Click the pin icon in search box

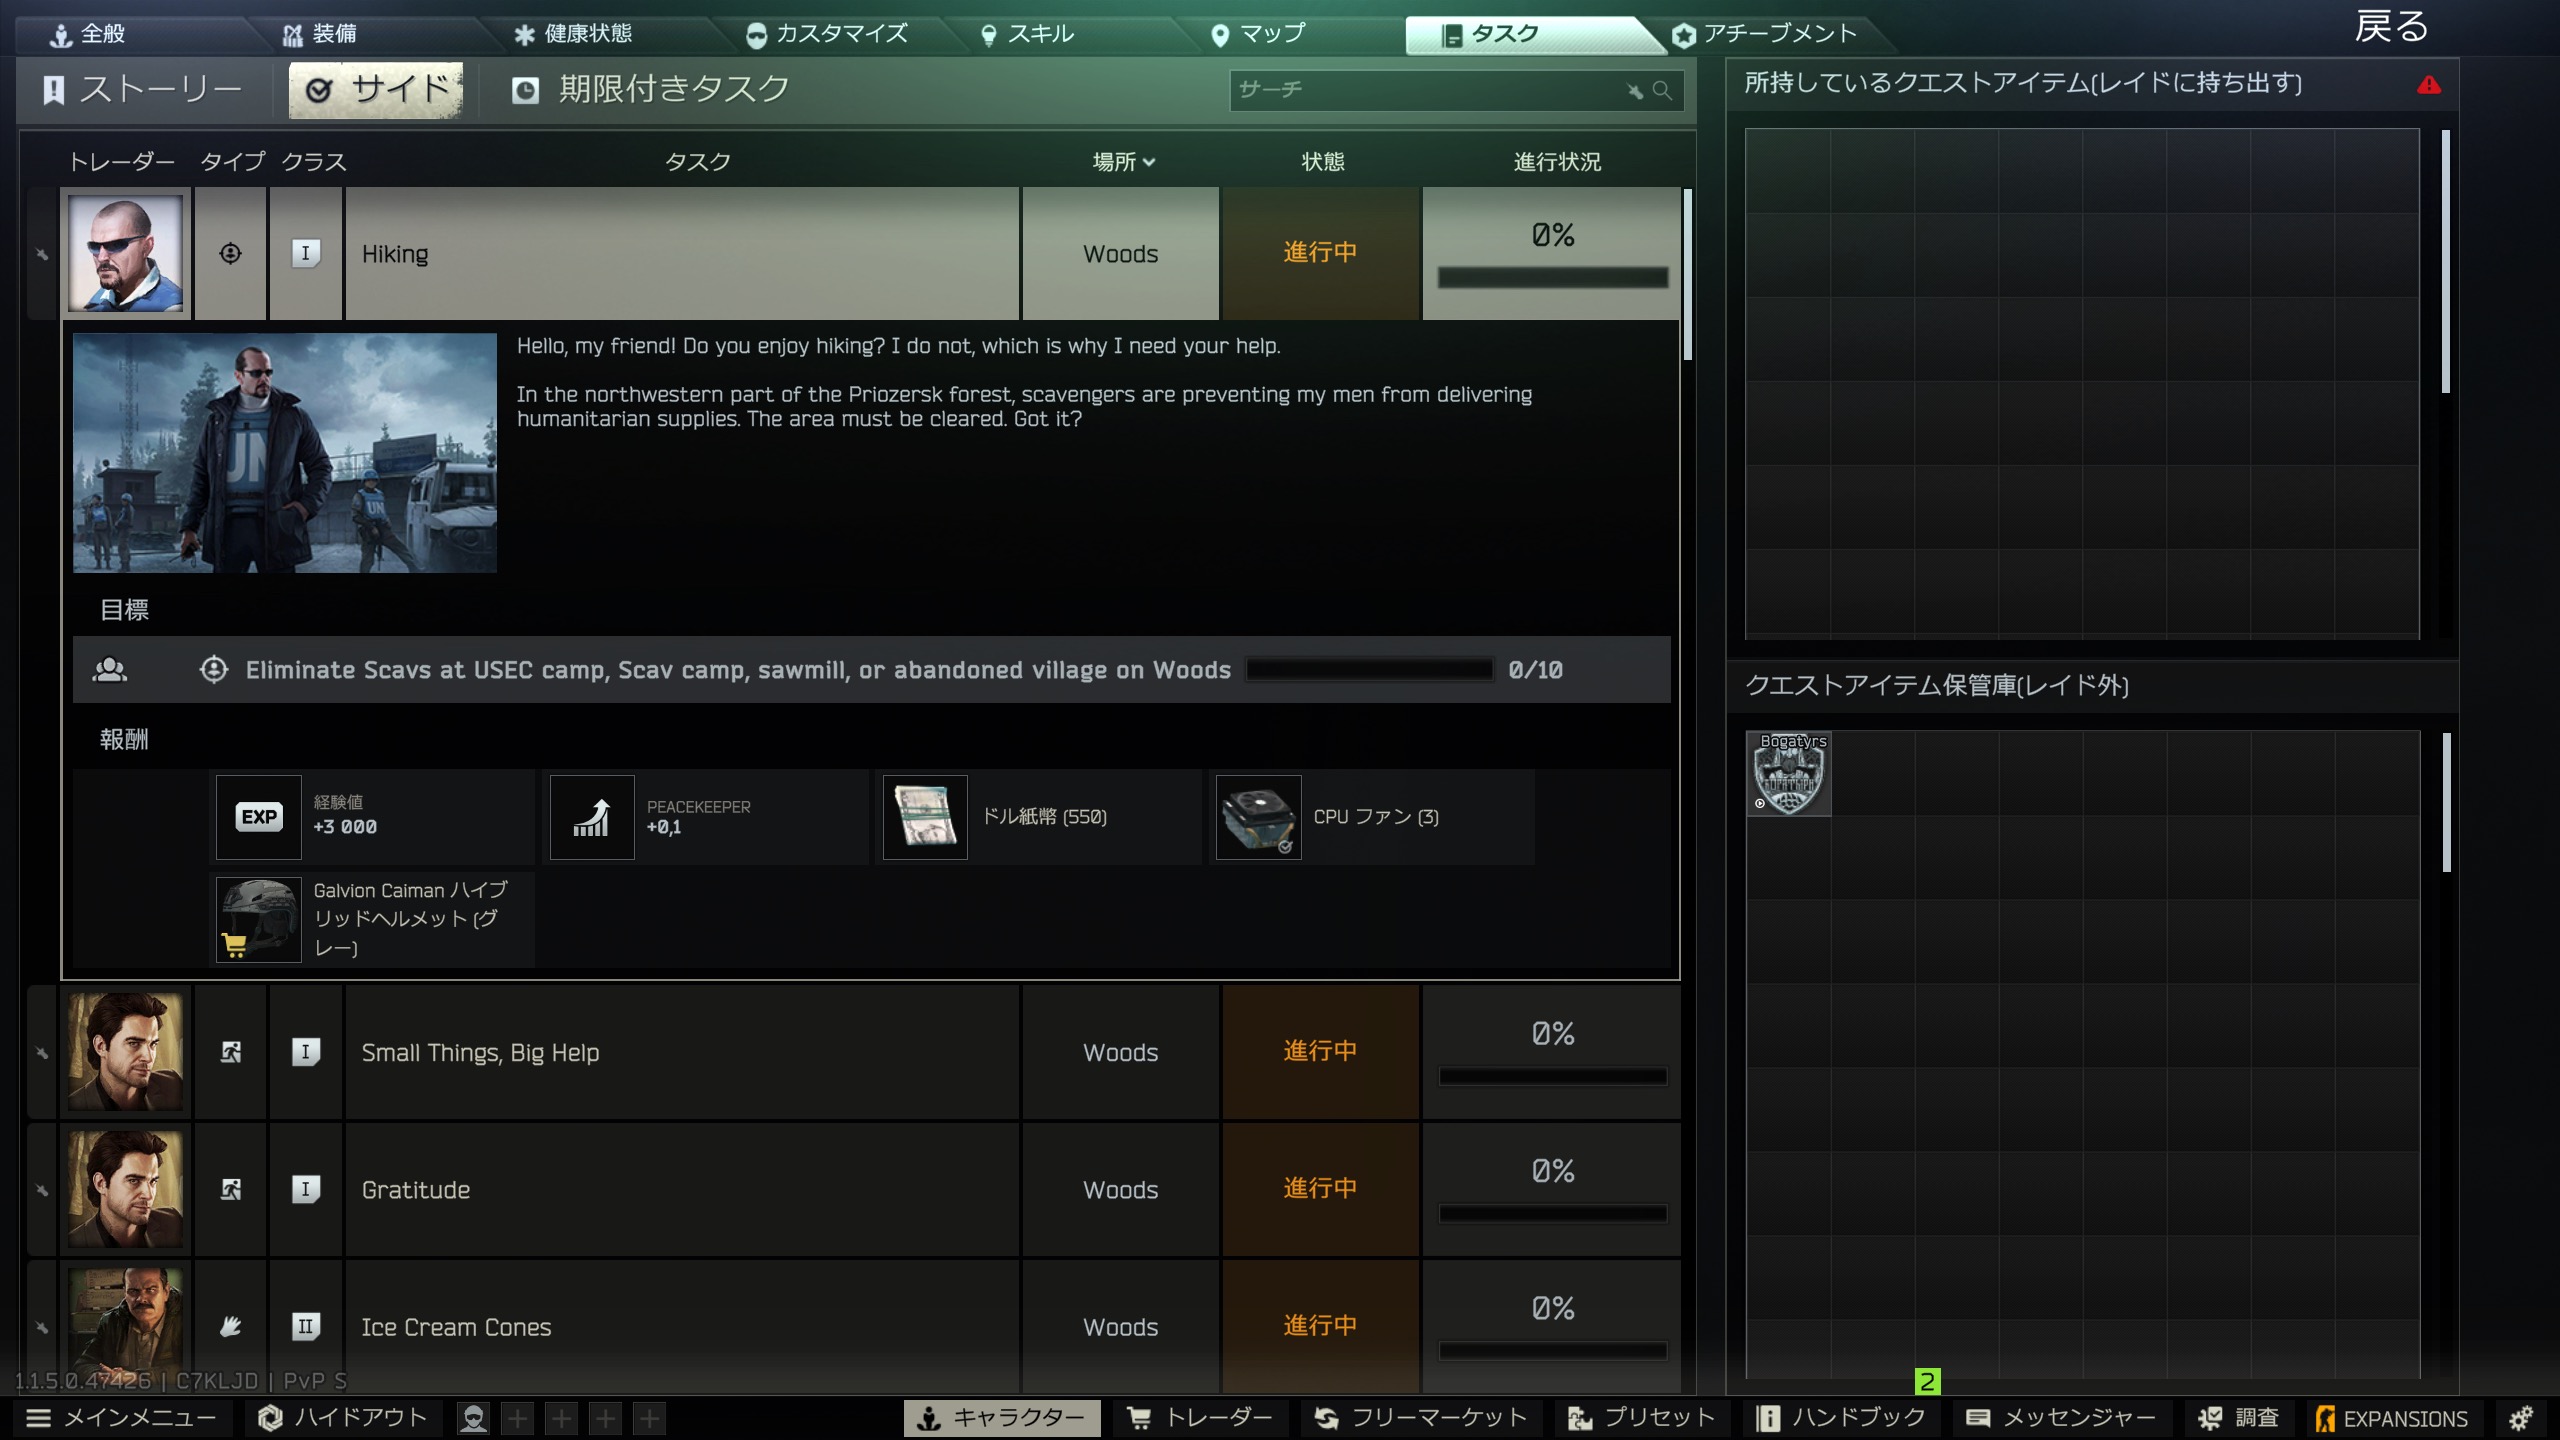pos(1635,91)
